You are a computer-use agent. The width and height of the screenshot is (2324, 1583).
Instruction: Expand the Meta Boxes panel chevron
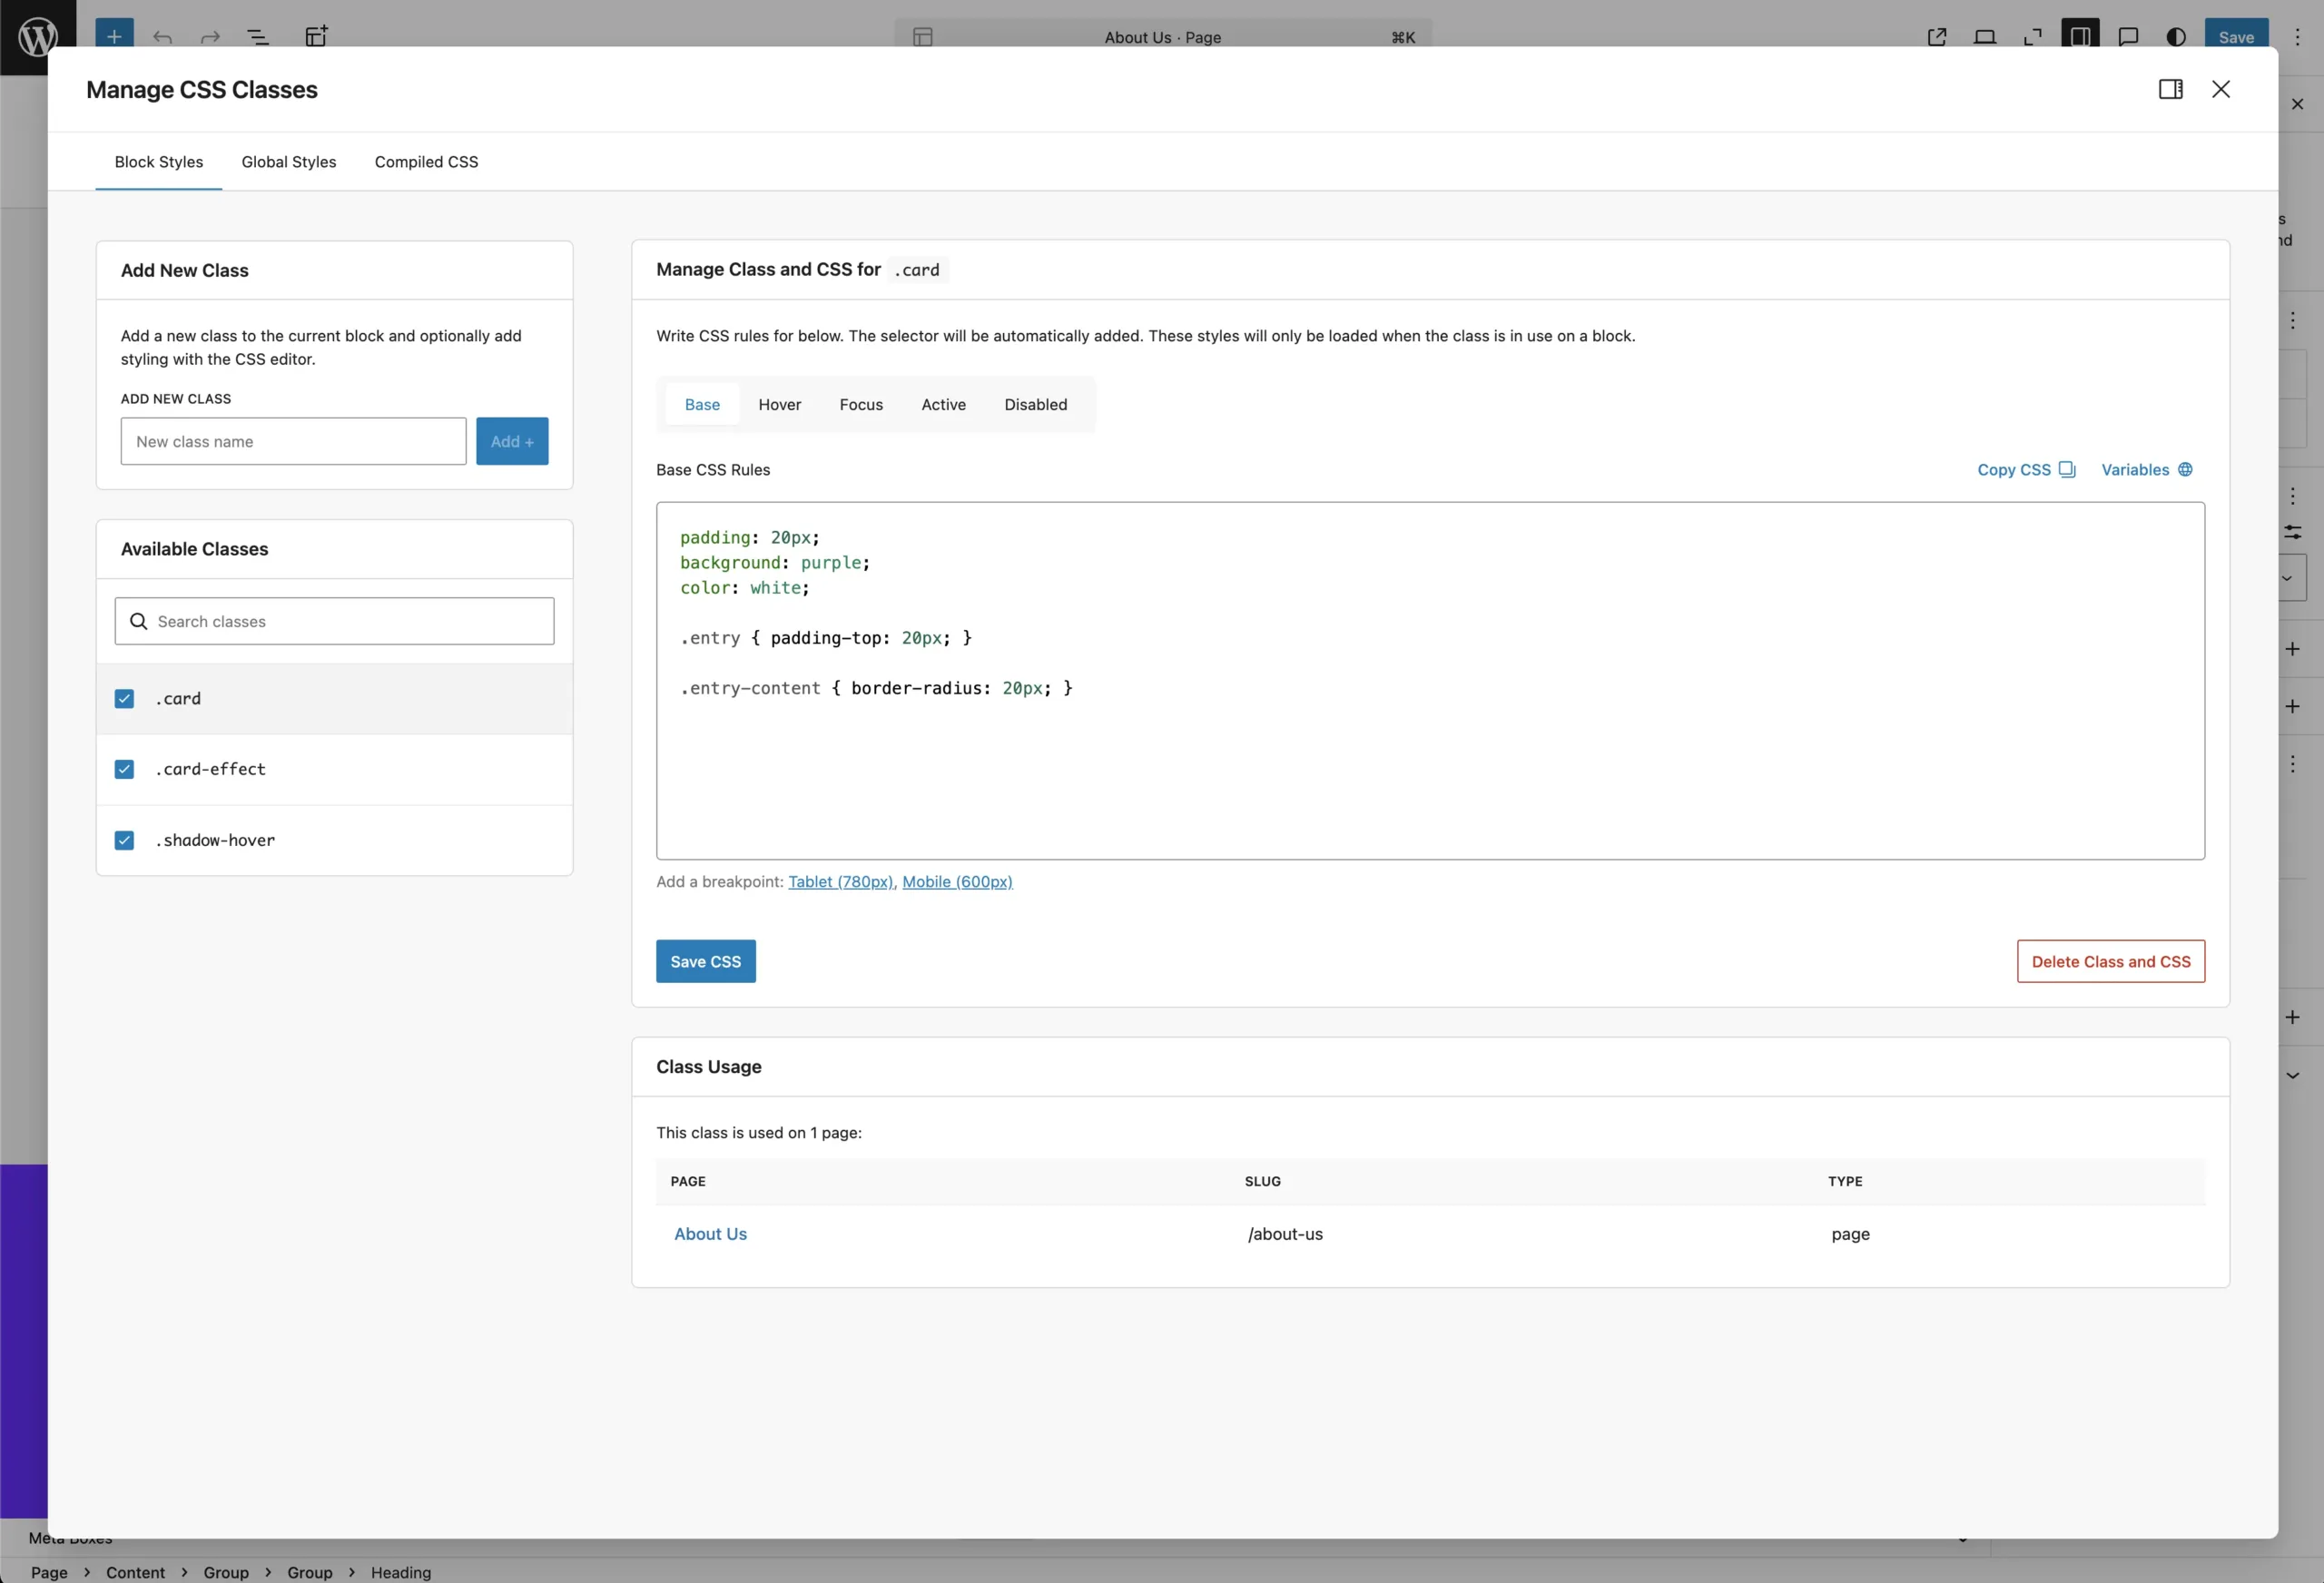tap(1962, 1540)
